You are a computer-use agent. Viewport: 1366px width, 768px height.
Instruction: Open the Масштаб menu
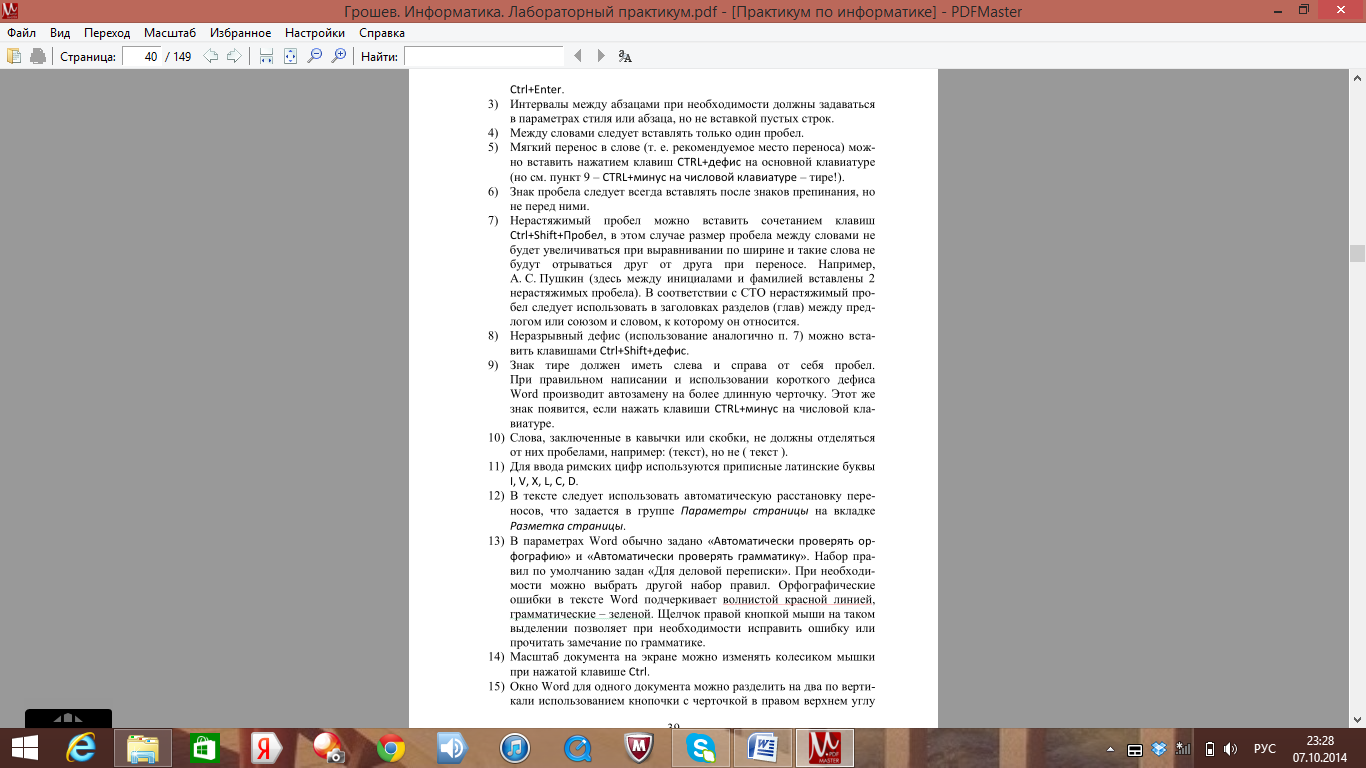[168, 33]
